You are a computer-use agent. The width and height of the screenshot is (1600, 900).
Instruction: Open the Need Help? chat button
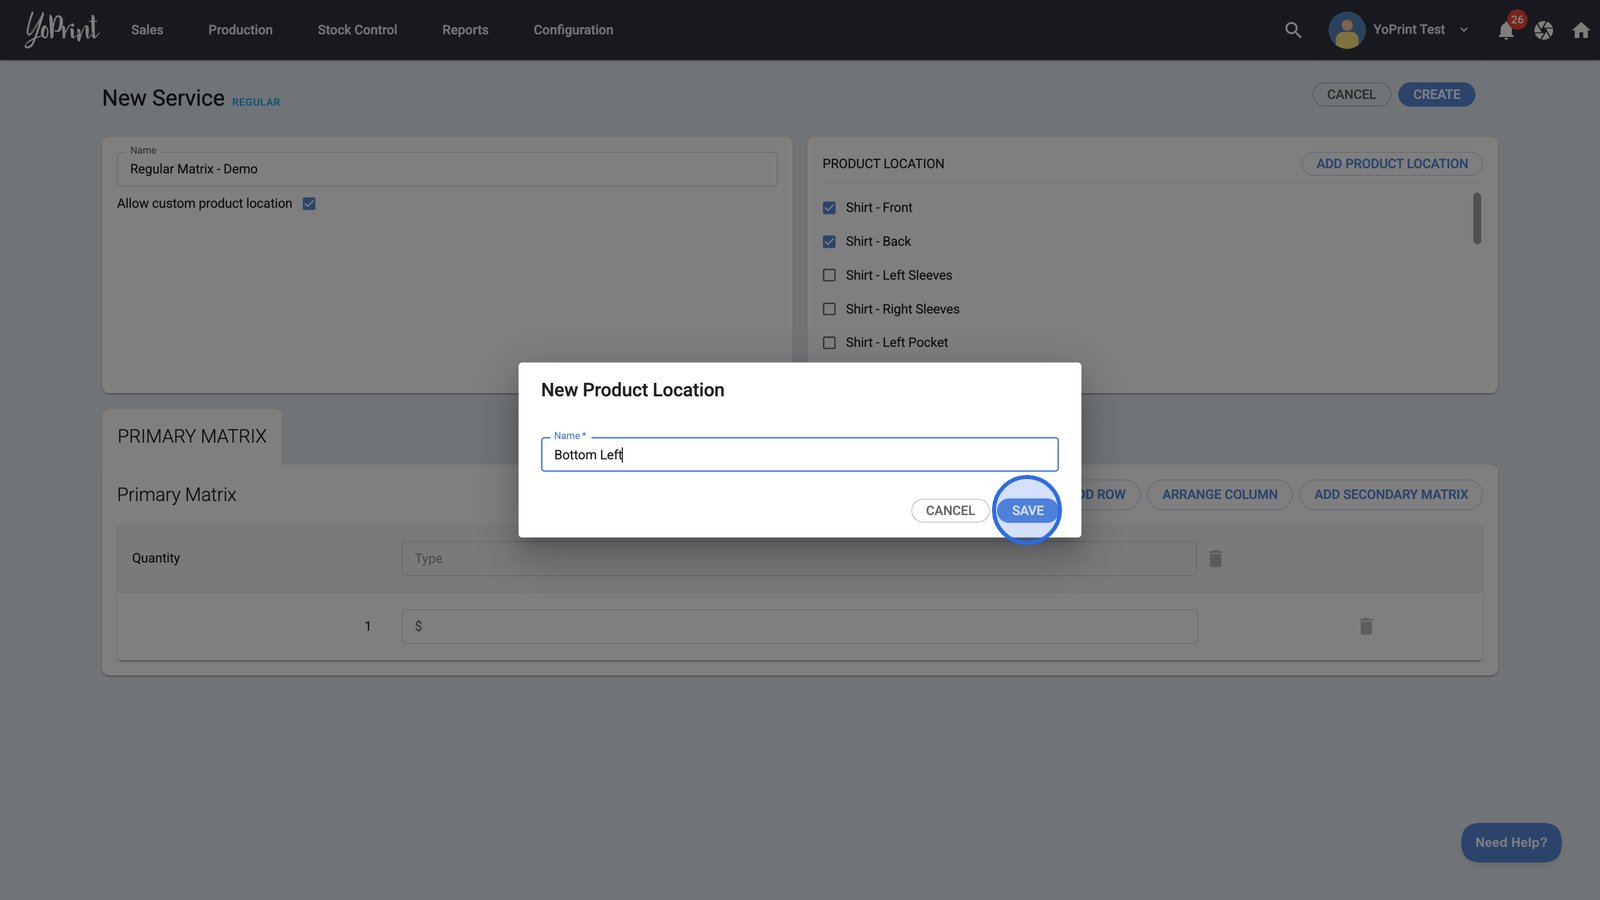(x=1510, y=843)
